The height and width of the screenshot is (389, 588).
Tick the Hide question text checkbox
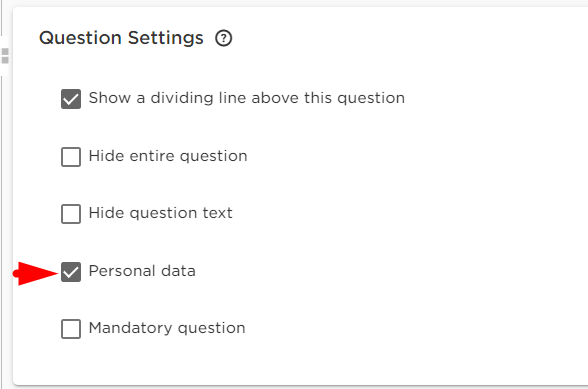[71, 214]
